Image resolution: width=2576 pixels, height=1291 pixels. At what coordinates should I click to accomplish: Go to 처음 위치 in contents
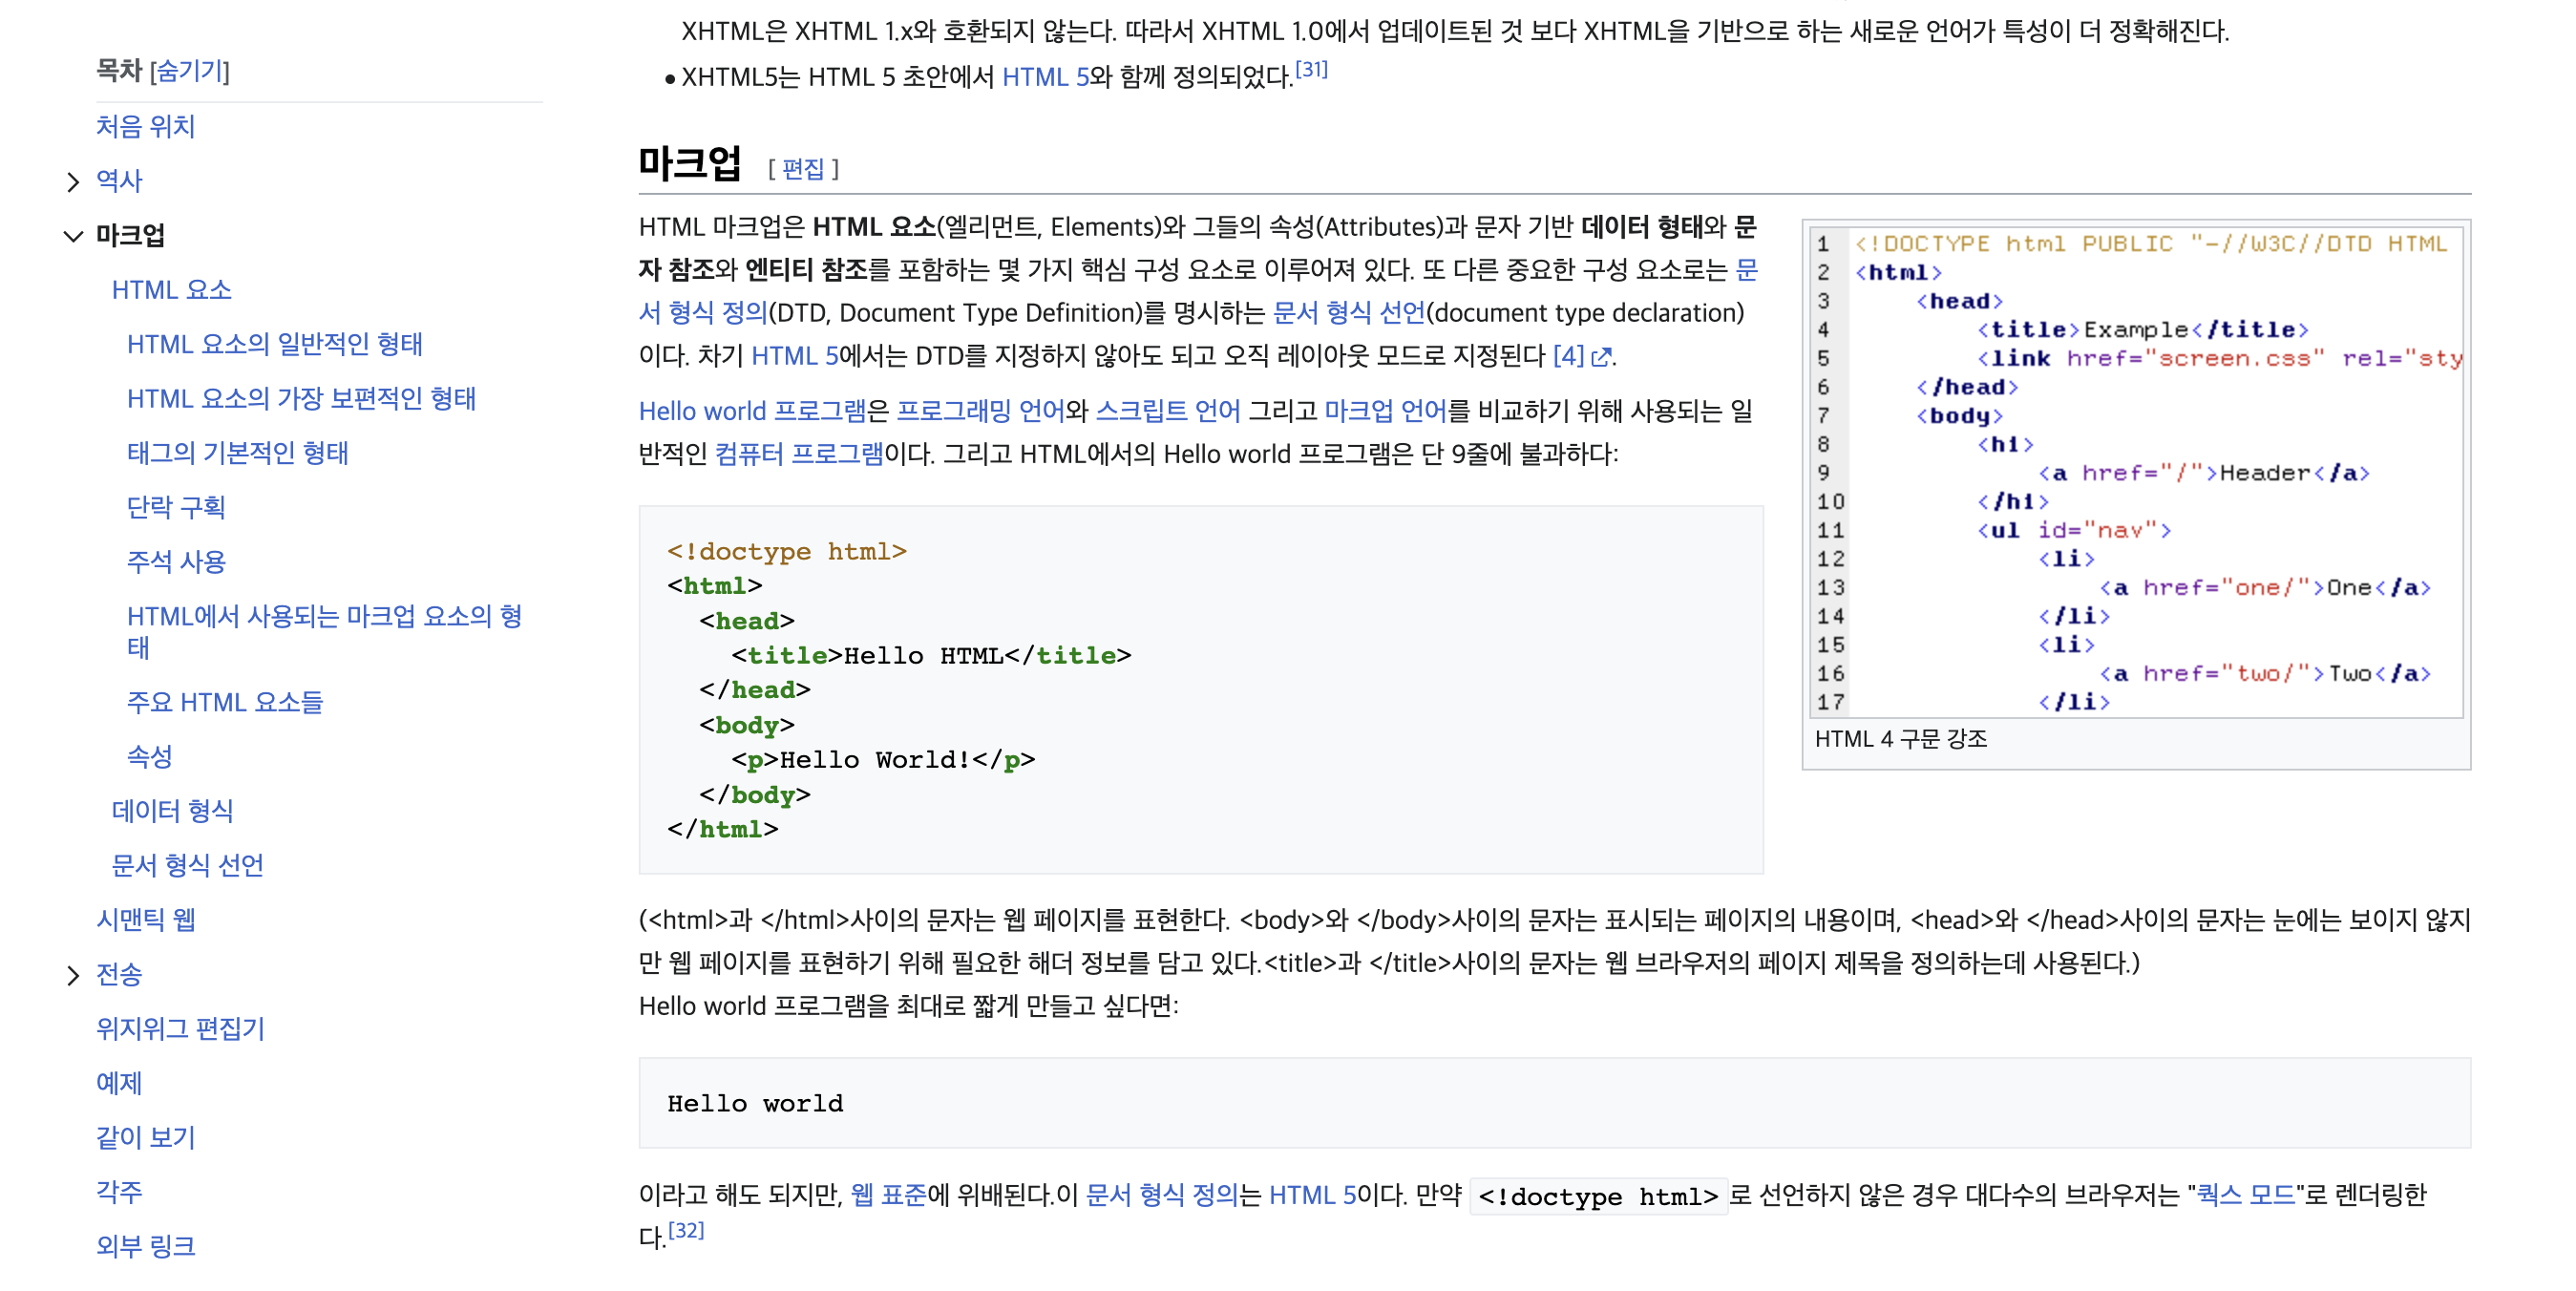coord(145,126)
